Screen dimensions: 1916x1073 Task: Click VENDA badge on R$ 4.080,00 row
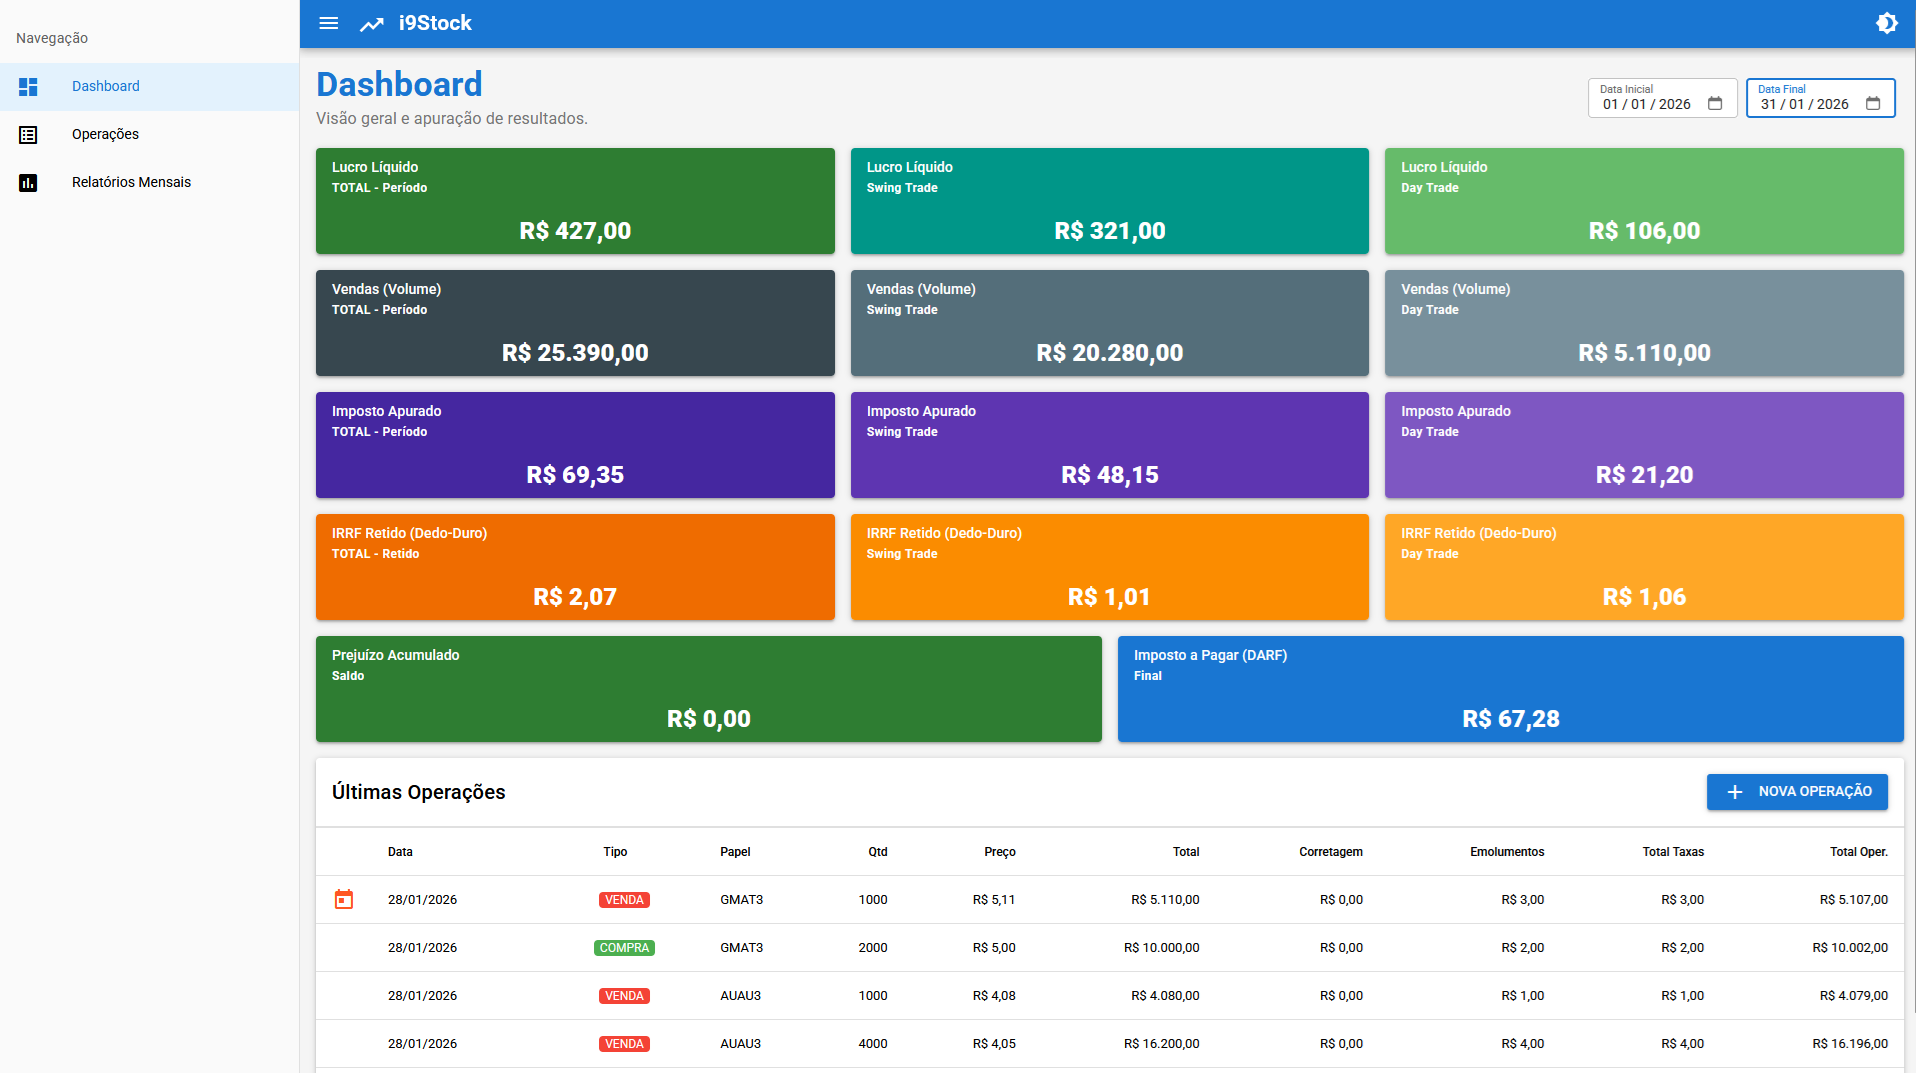pyautogui.click(x=624, y=996)
